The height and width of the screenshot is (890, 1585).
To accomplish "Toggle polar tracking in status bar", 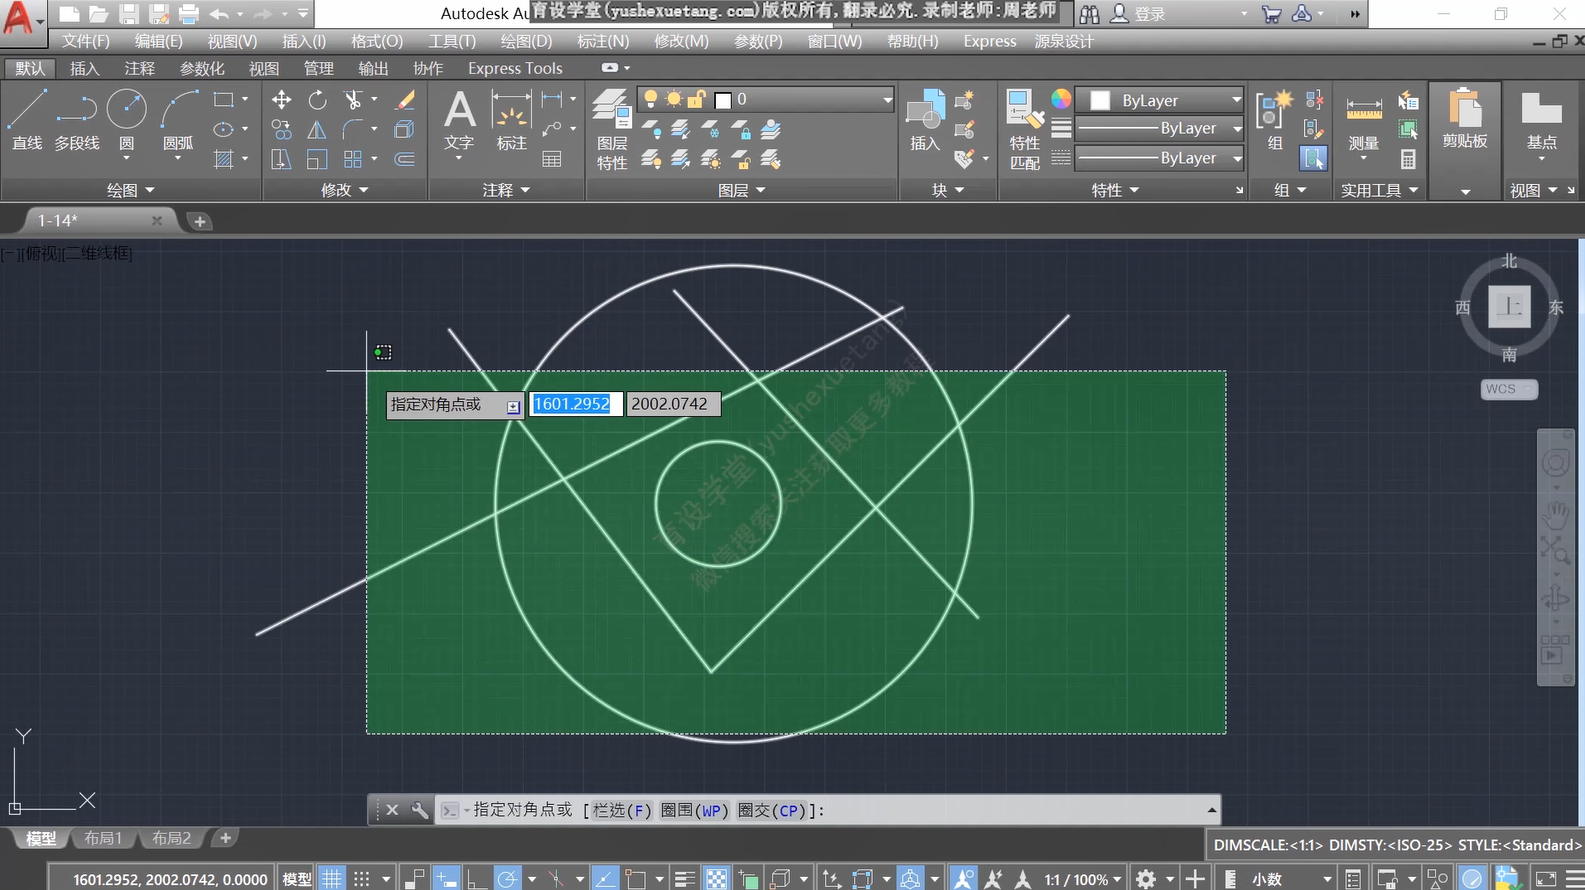I will (x=508, y=878).
